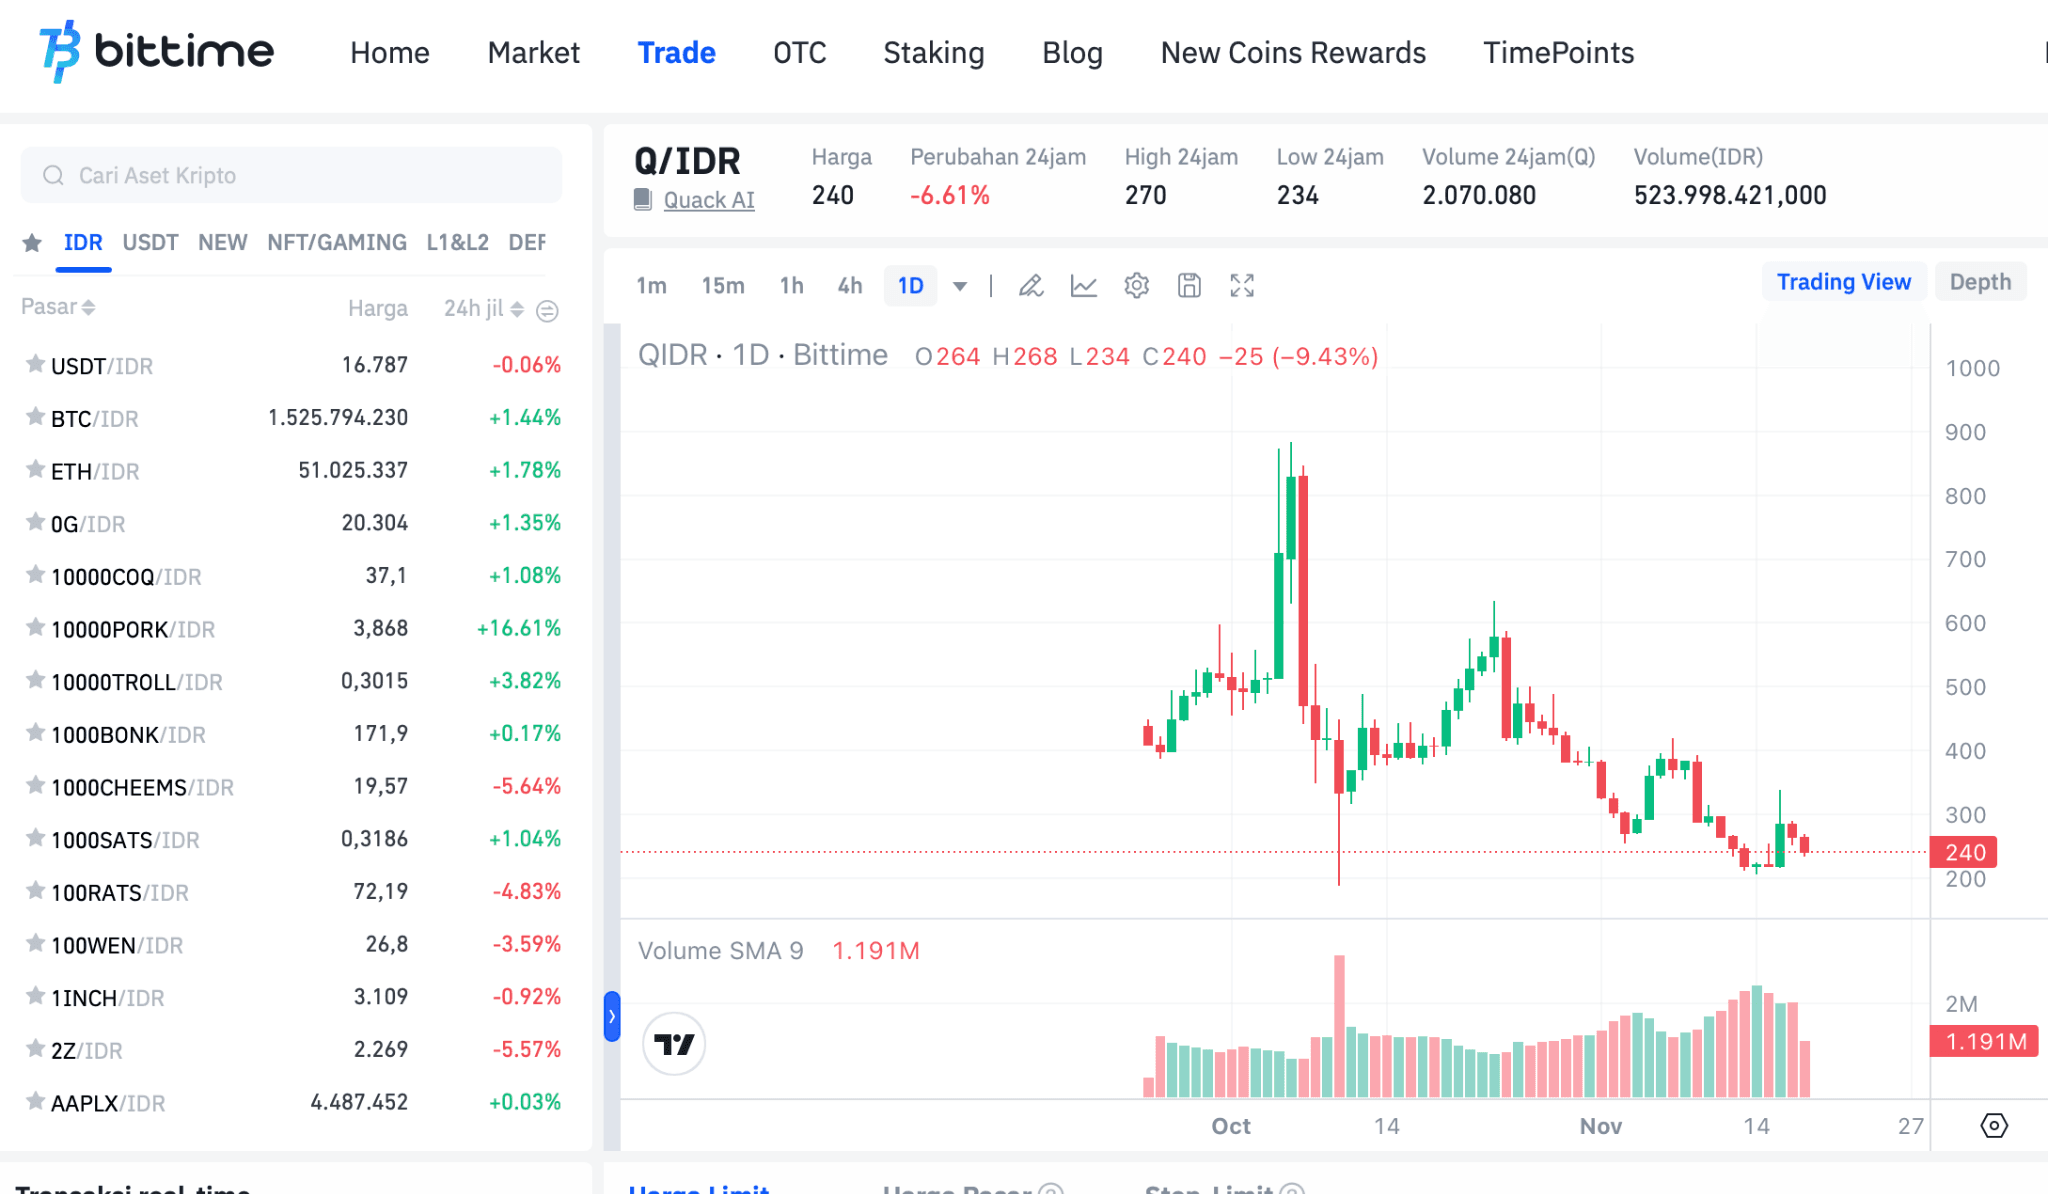Open chart settings gear icon
2048x1194 pixels.
click(1136, 286)
